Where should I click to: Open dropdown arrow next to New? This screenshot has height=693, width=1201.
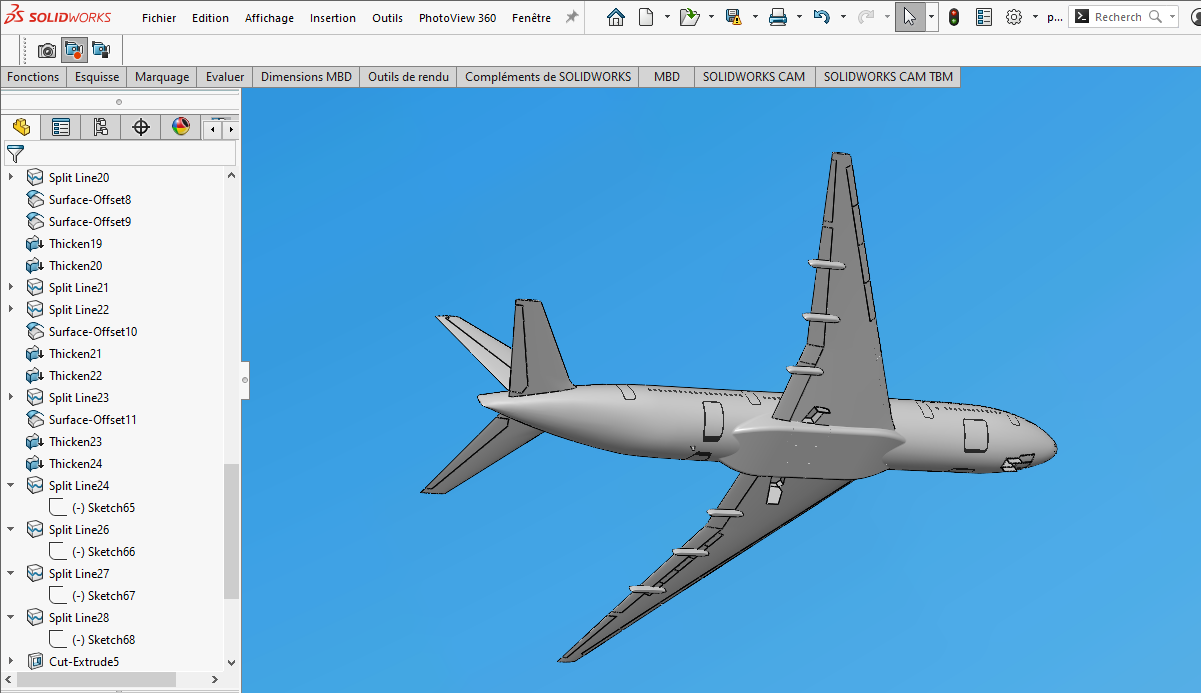point(667,17)
